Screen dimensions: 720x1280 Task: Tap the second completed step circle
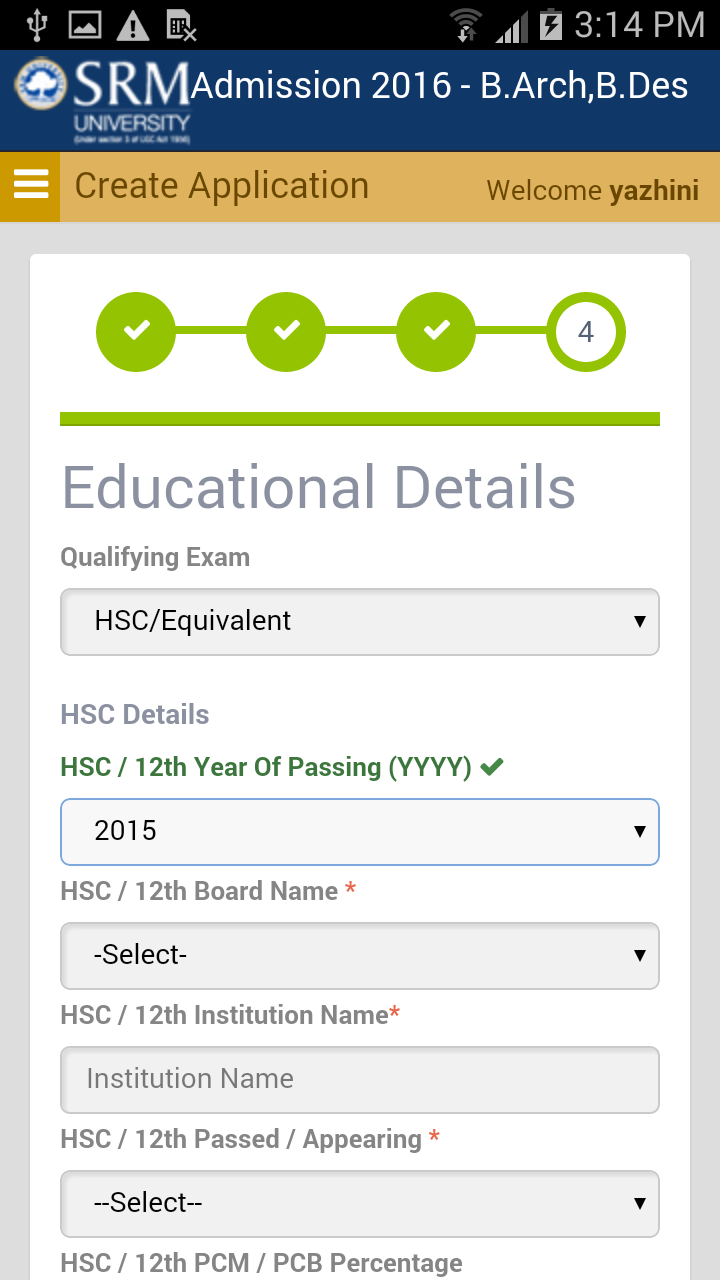[x=286, y=331]
